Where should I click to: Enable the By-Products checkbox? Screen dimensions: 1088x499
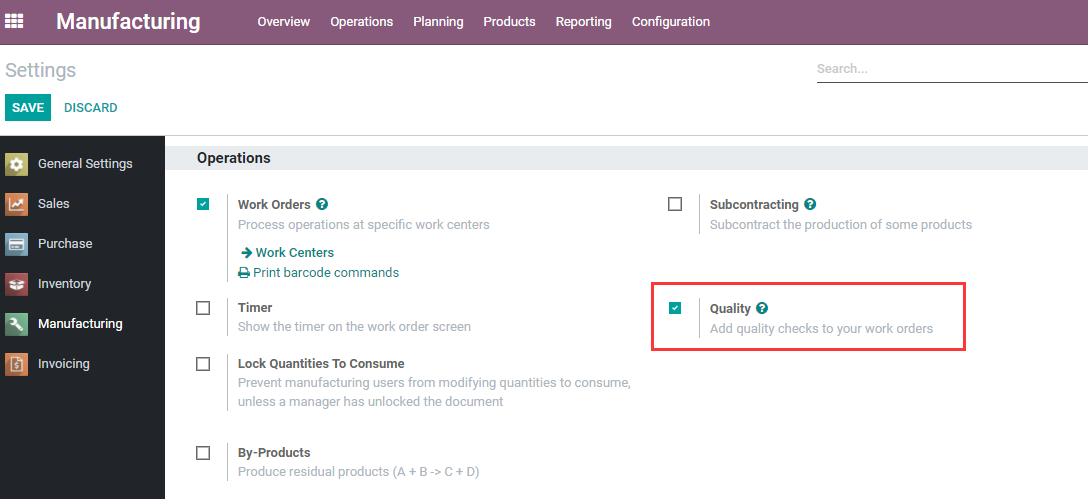click(203, 453)
